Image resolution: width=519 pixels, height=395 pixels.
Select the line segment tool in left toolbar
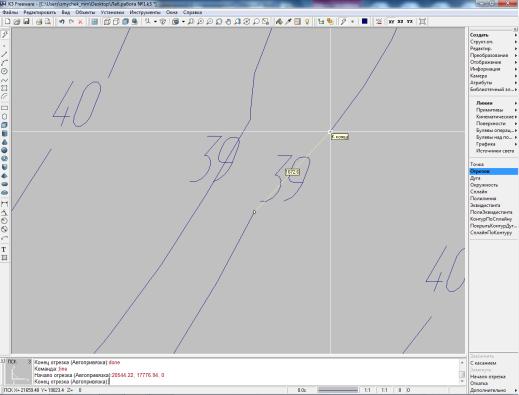[4, 54]
